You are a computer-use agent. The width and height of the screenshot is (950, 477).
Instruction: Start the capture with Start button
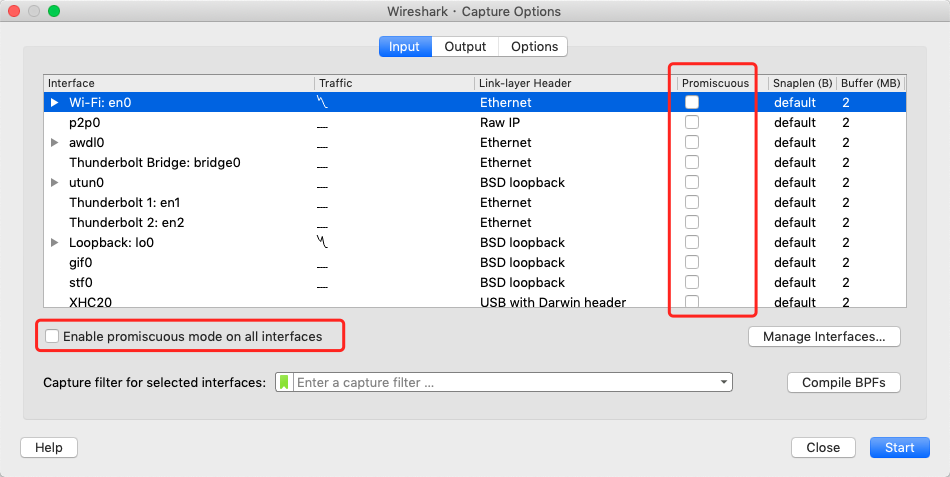900,447
